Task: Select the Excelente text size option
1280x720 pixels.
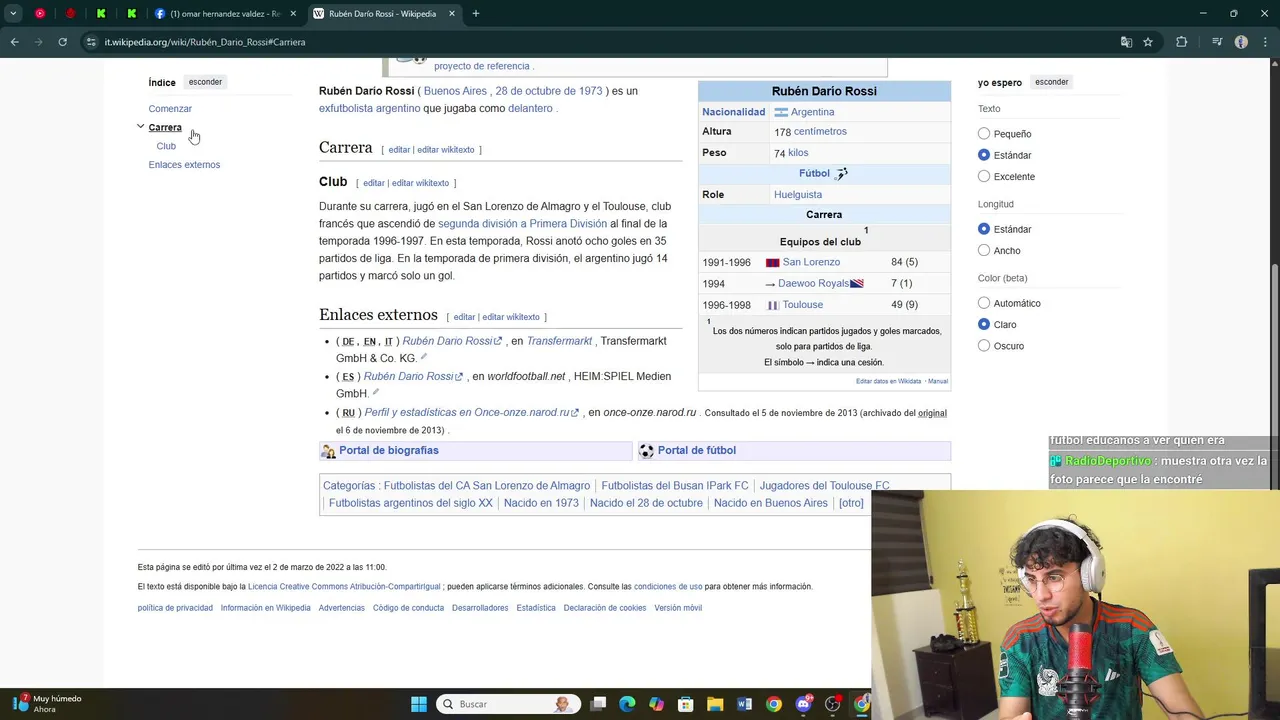Action: coord(984,176)
